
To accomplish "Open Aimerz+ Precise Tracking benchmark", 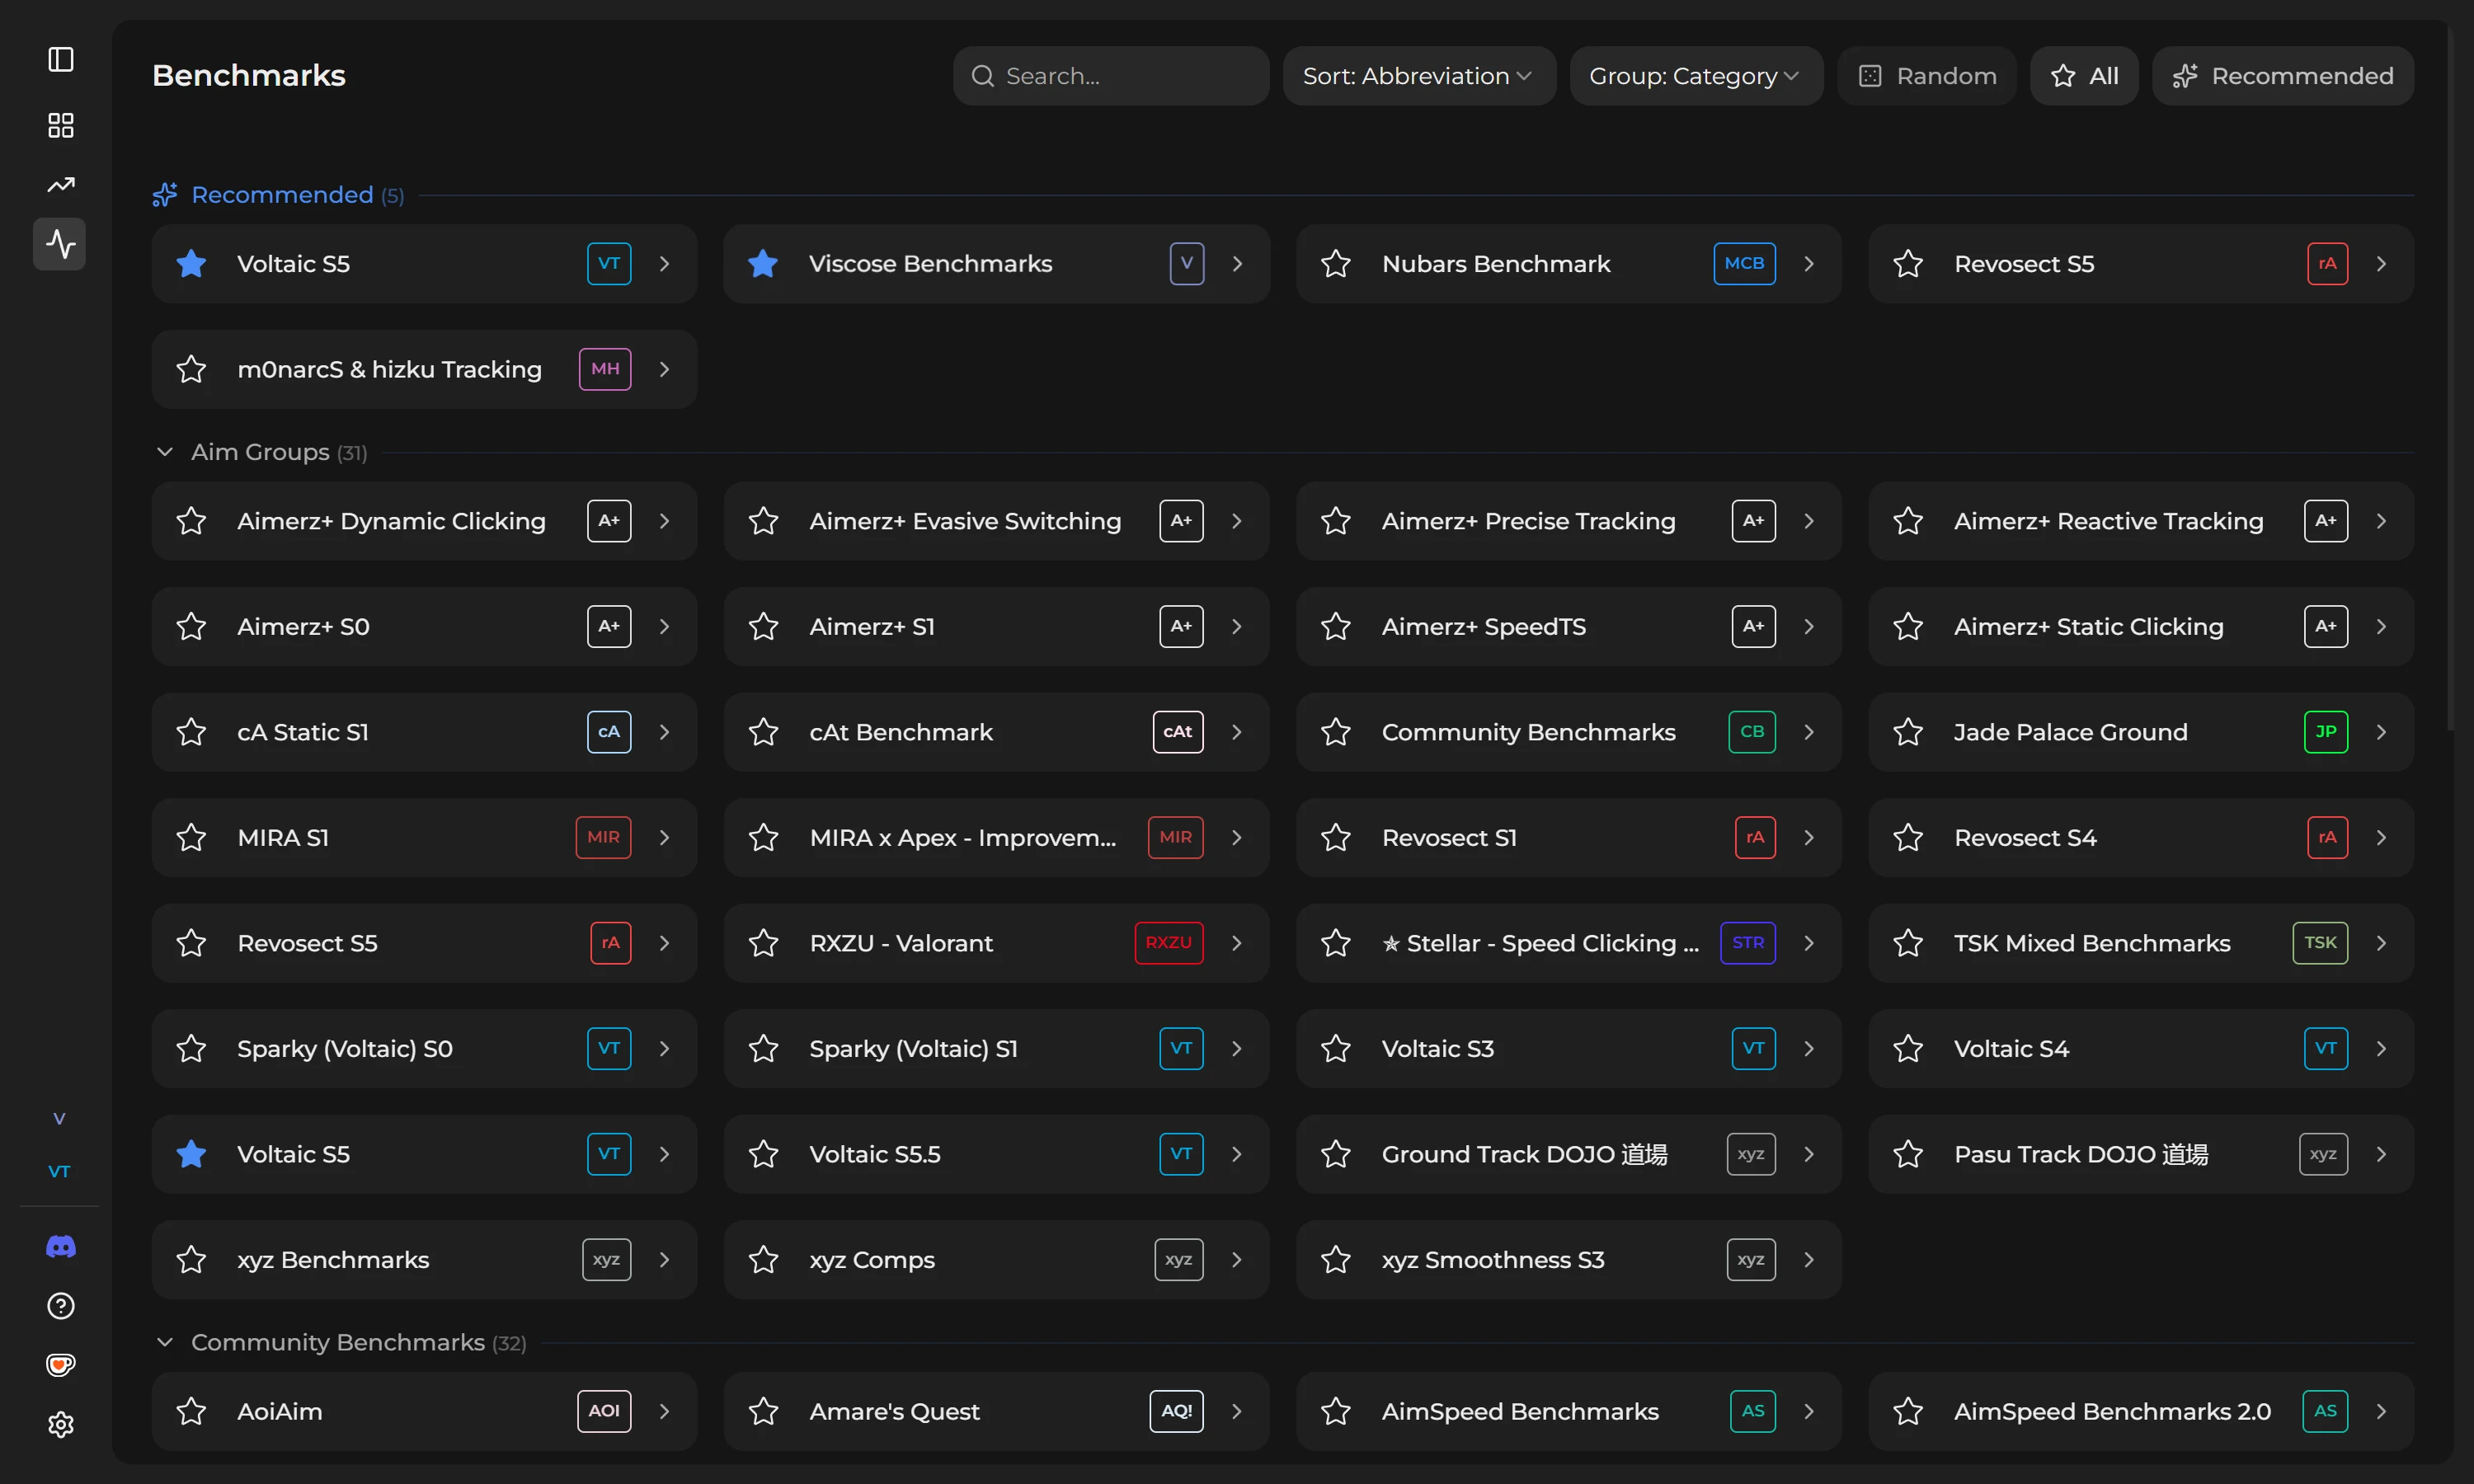I will coord(1568,521).
